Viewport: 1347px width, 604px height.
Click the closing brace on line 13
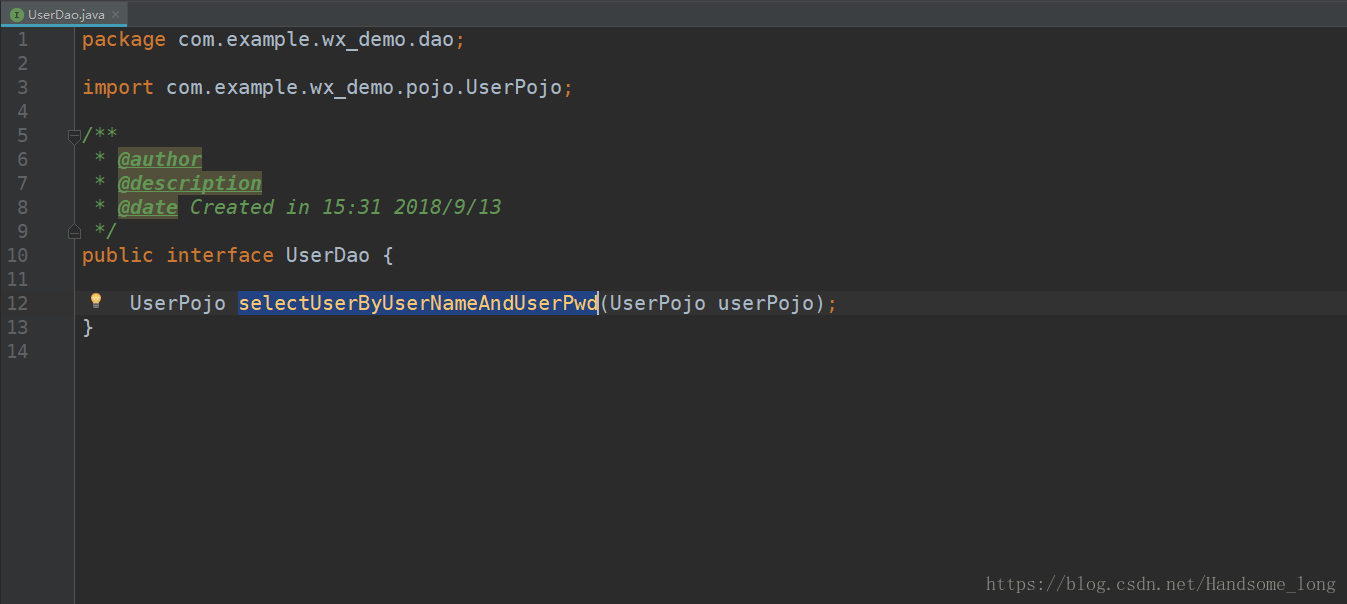pos(88,327)
